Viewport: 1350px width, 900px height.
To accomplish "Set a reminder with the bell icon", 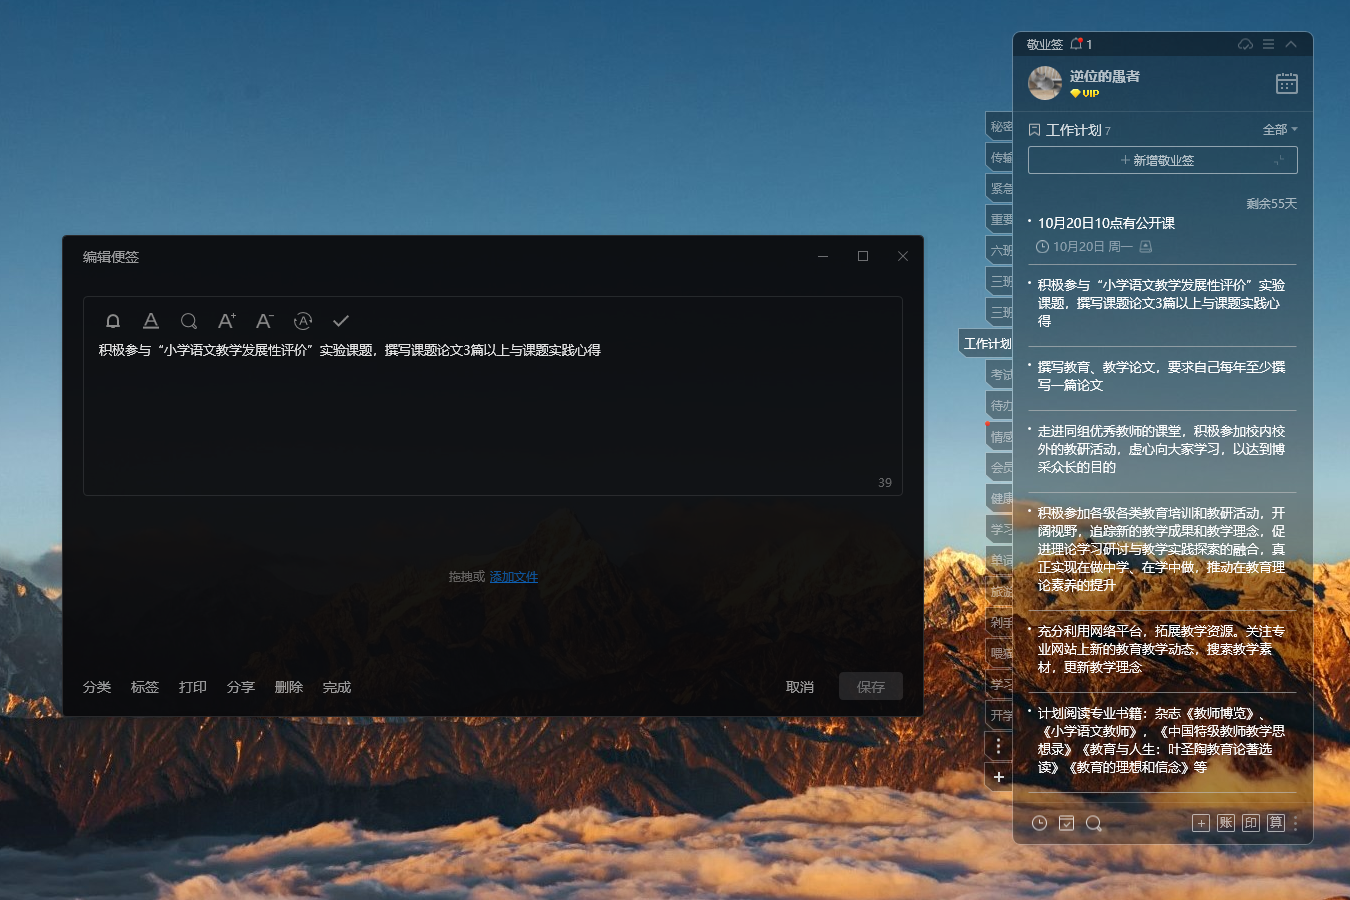I will pos(113,321).
